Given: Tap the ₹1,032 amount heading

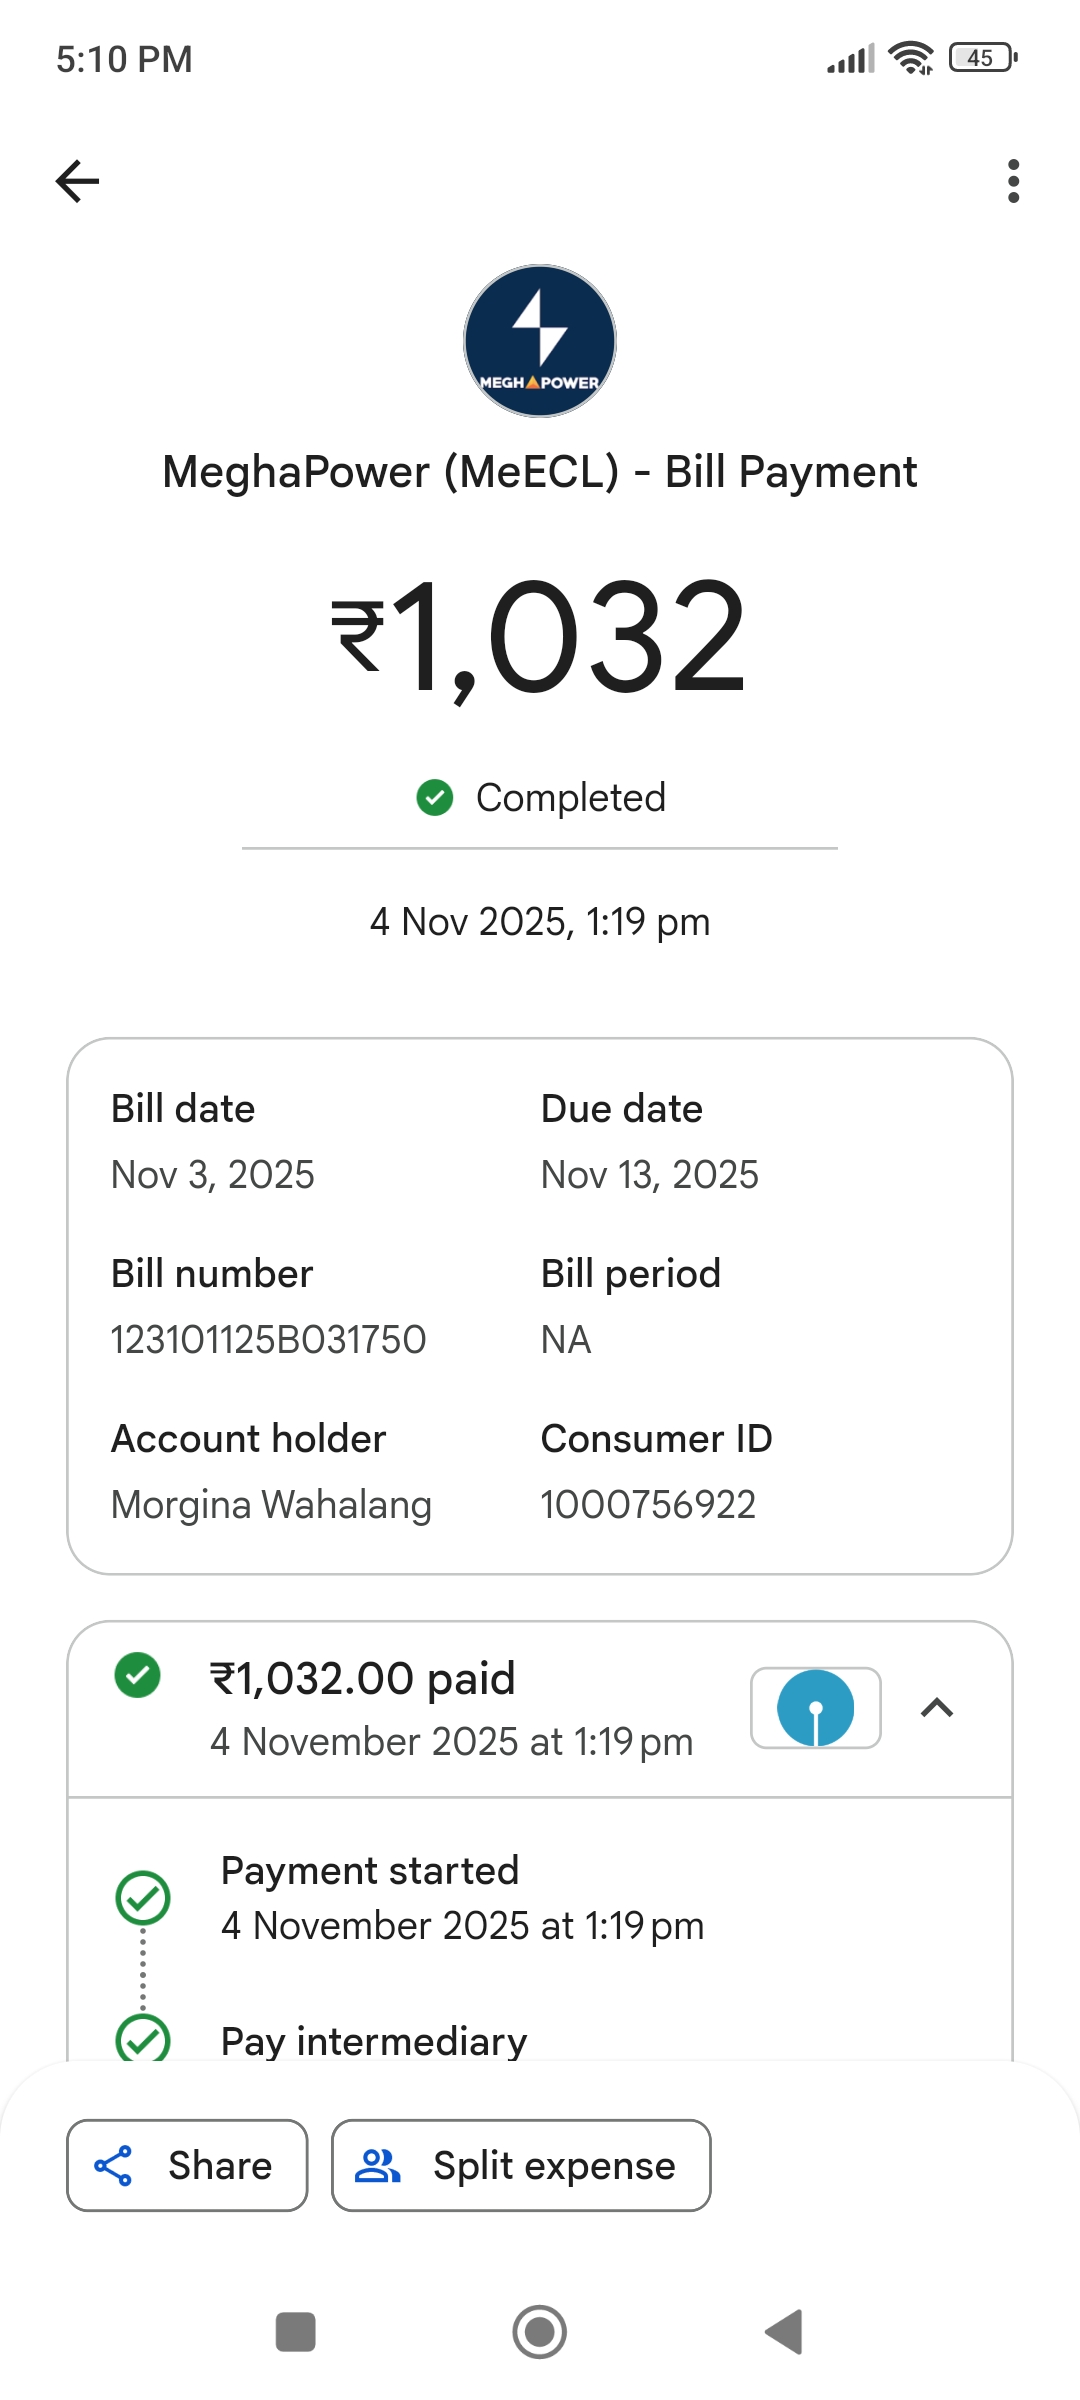Looking at the screenshot, I should tap(540, 638).
